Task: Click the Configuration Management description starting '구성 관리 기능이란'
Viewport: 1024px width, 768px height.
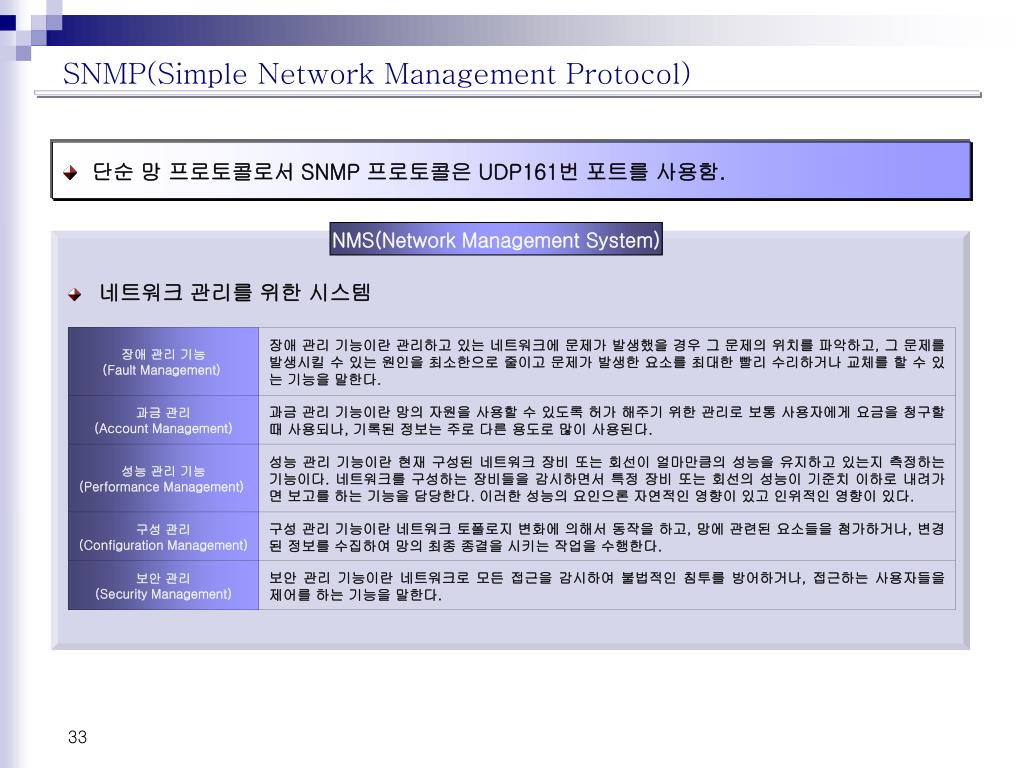Action: 607,537
